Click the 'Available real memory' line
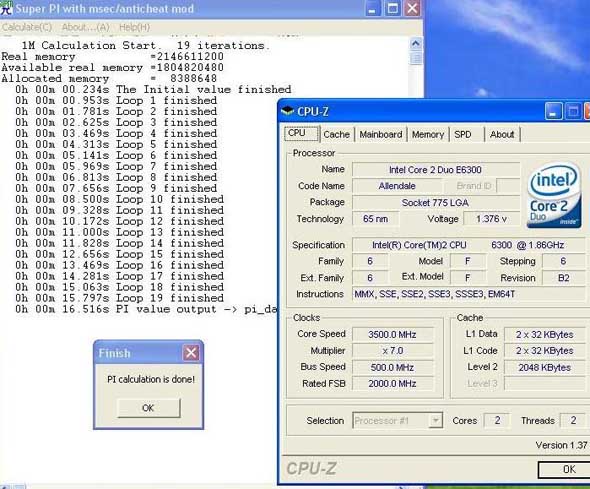 pyautogui.click(x=113, y=68)
